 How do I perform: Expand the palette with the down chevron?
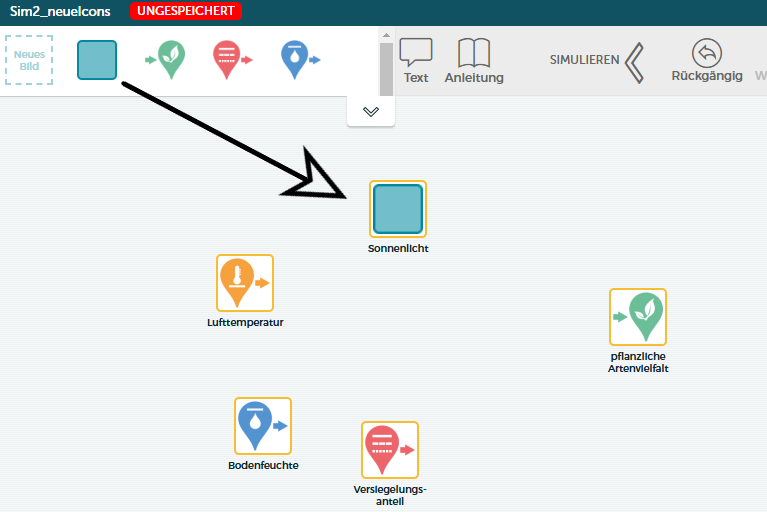pyautogui.click(x=371, y=112)
